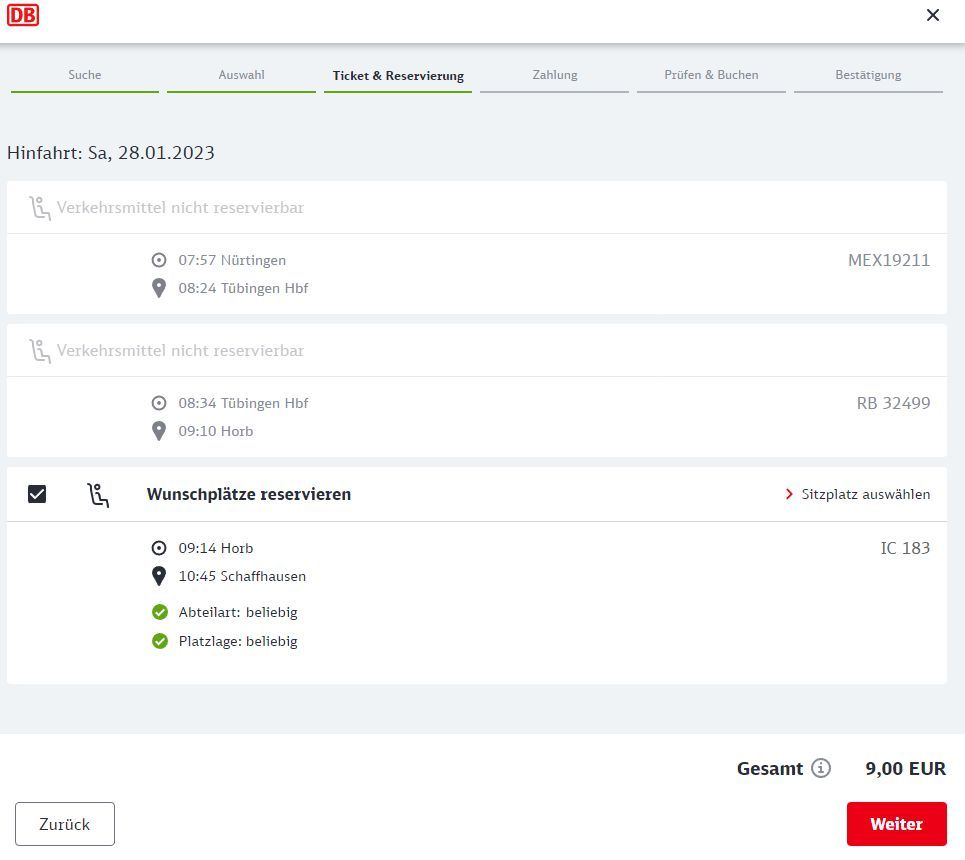Viewport: 965px width, 860px height.
Task: Click '07:57 Nürtingen' departure text
Action: pyautogui.click(x=232, y=260)
